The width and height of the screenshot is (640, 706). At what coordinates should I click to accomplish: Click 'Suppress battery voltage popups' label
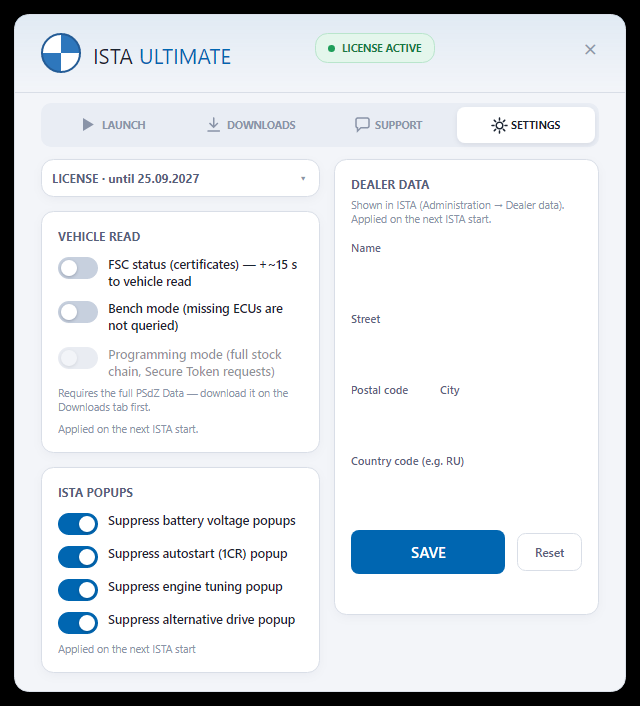pos(202,521)
